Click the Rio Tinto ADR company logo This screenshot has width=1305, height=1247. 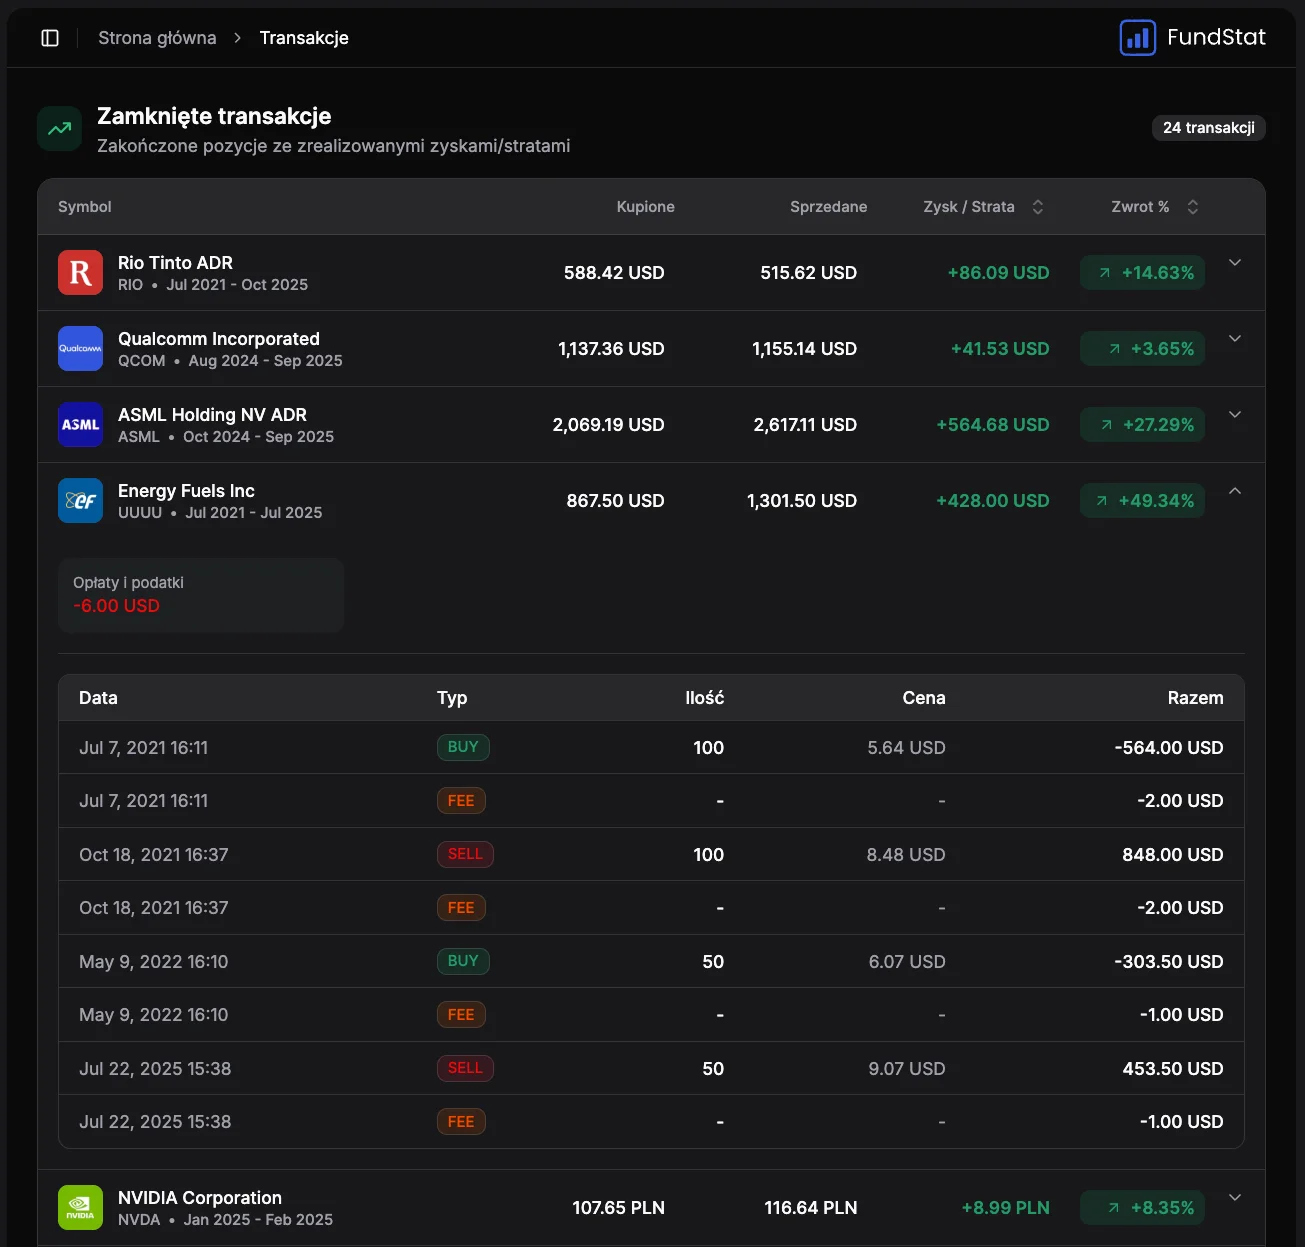click(x=80, y=272)
